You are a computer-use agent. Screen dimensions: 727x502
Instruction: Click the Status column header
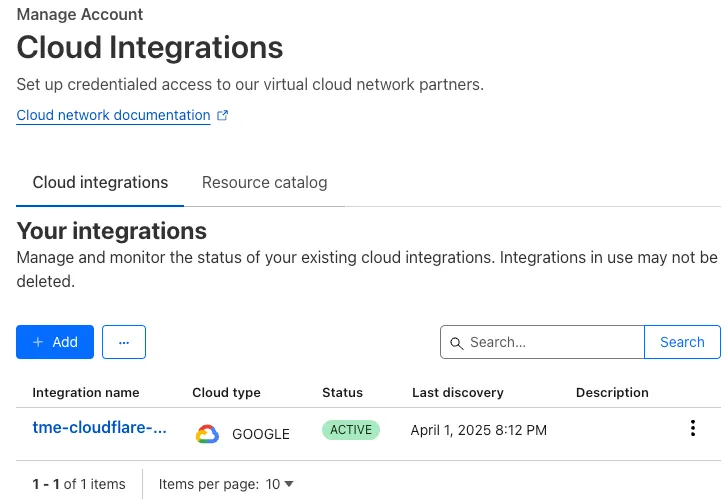click(342, 393)
